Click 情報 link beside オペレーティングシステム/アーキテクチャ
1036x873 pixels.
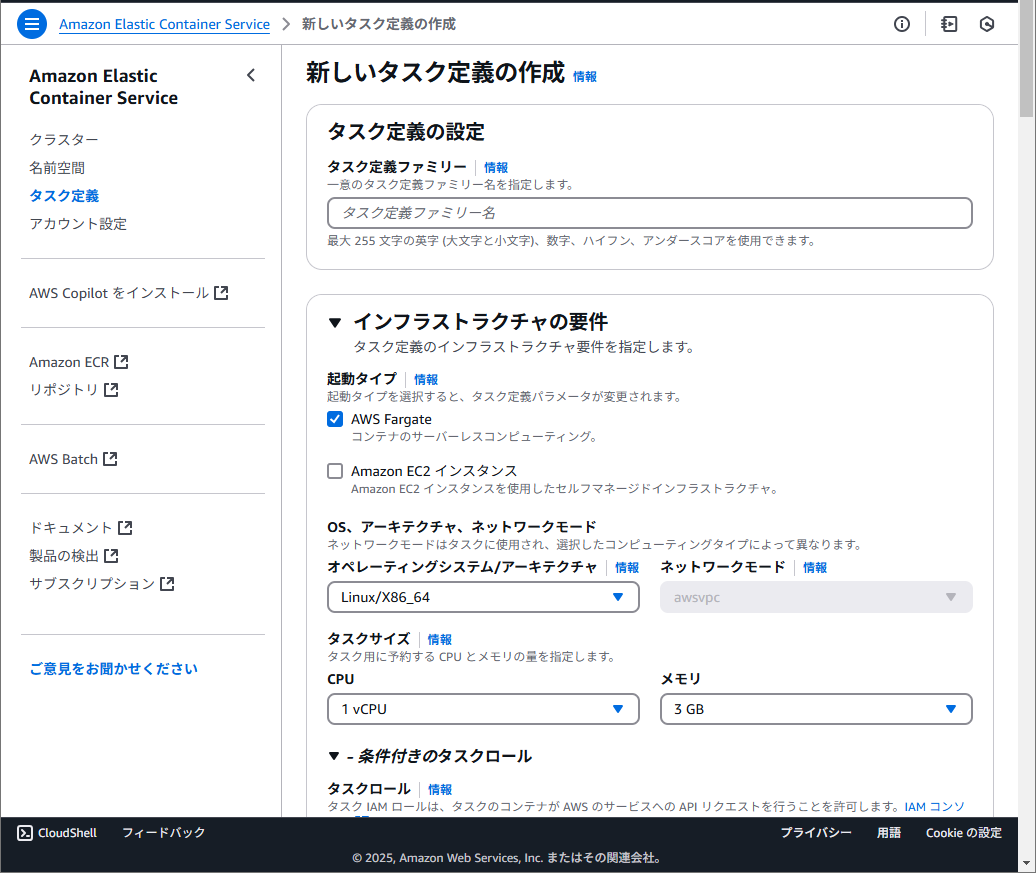tap(627, 568)
